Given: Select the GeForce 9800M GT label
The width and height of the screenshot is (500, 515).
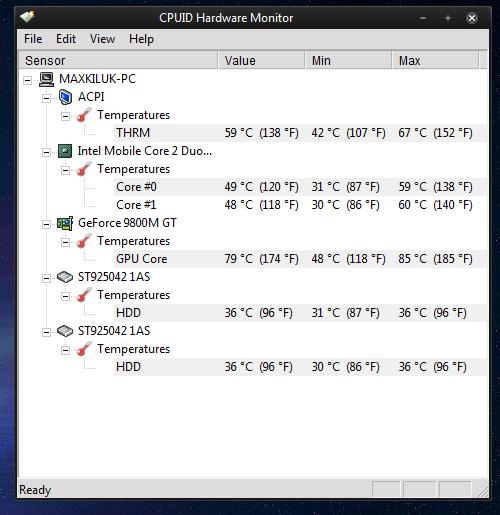Looking at the screenshot, I should [127, 223].
